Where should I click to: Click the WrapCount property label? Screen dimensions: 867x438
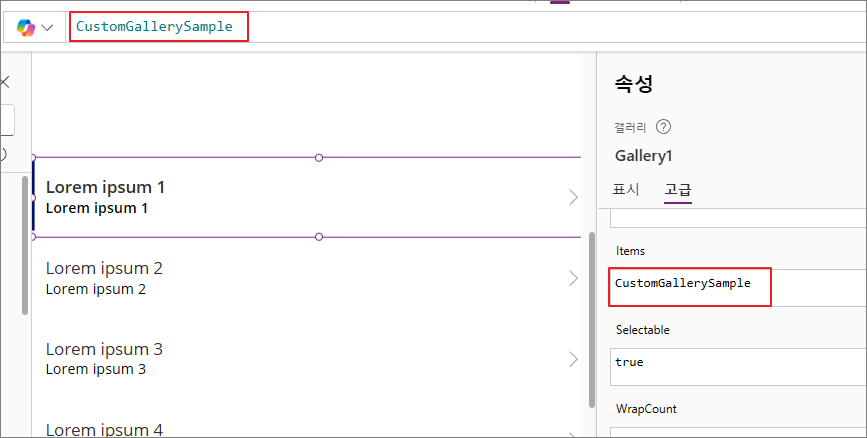(646, 409)
